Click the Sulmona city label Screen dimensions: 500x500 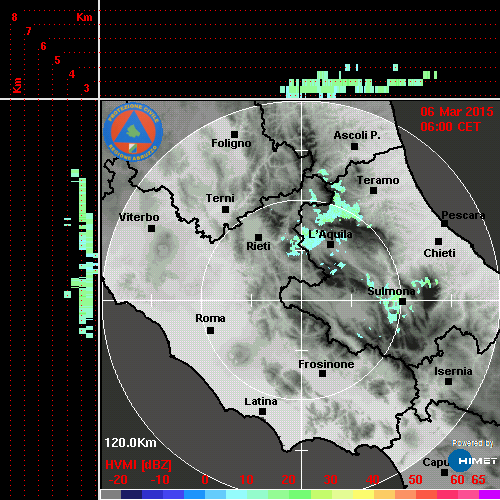tap(391, 291)
